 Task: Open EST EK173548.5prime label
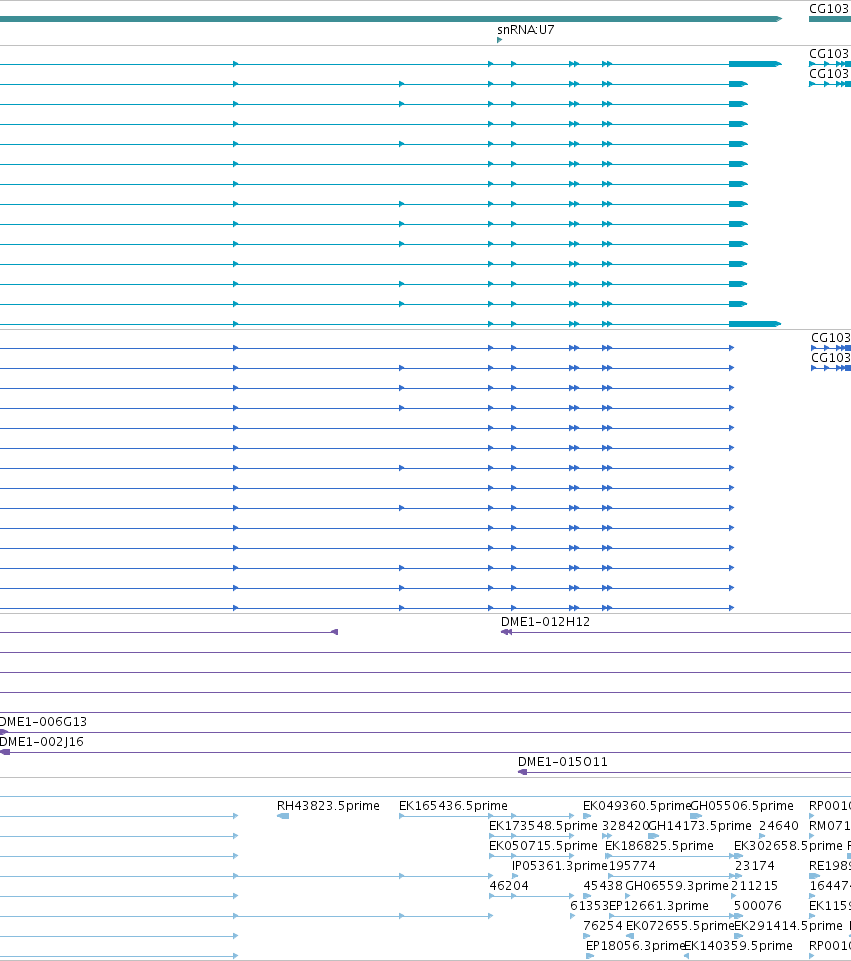(543, 826)
